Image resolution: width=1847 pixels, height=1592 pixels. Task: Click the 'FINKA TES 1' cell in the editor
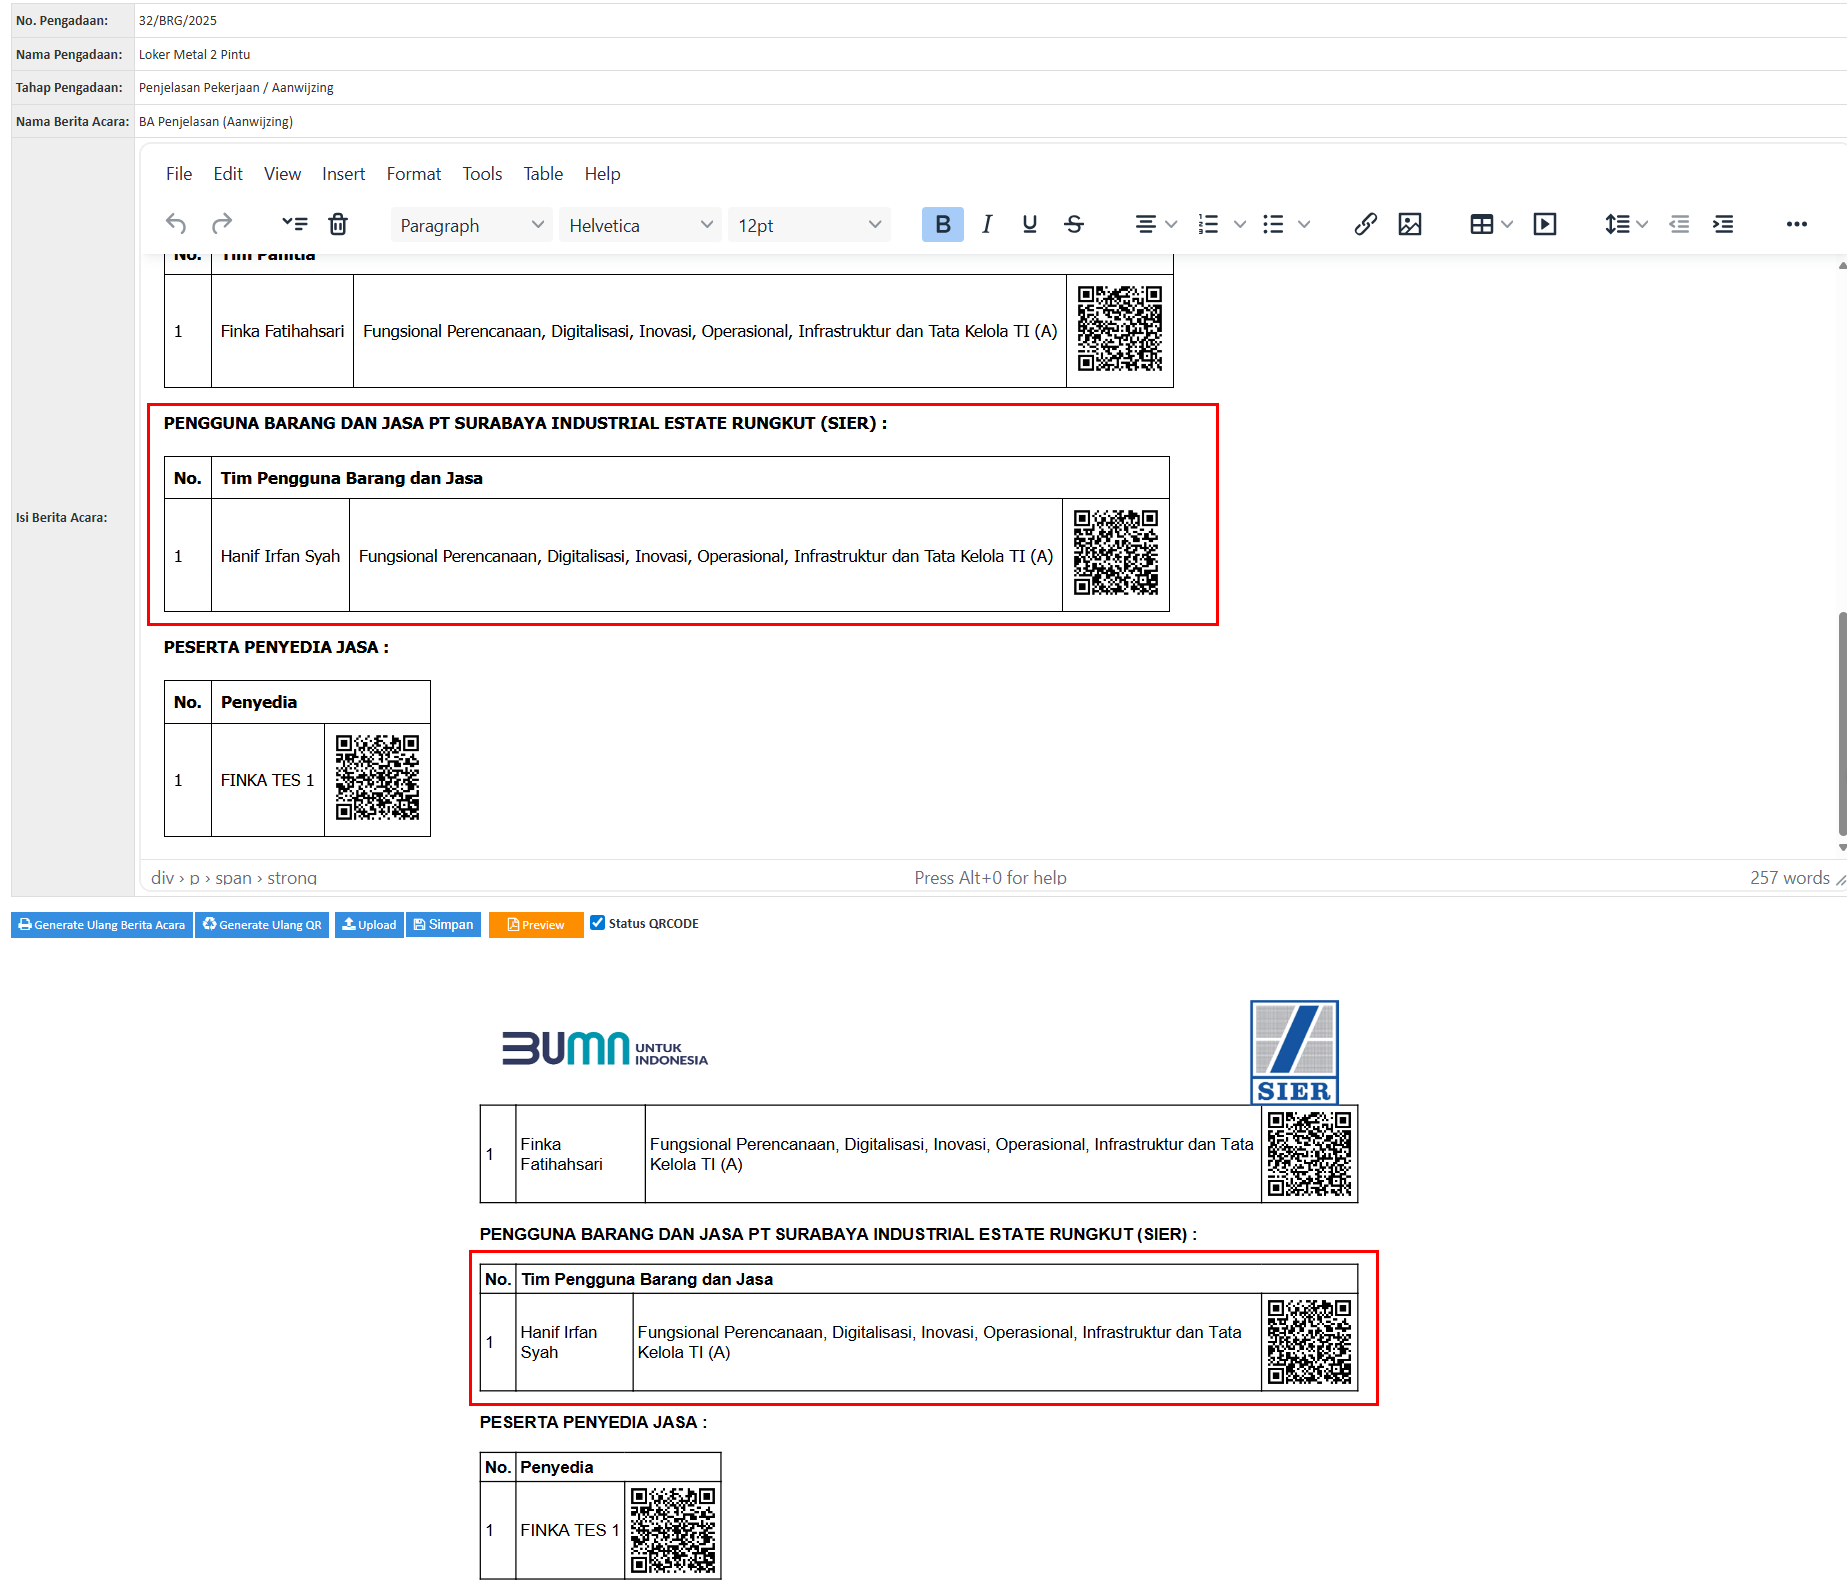tap(268, 780)
